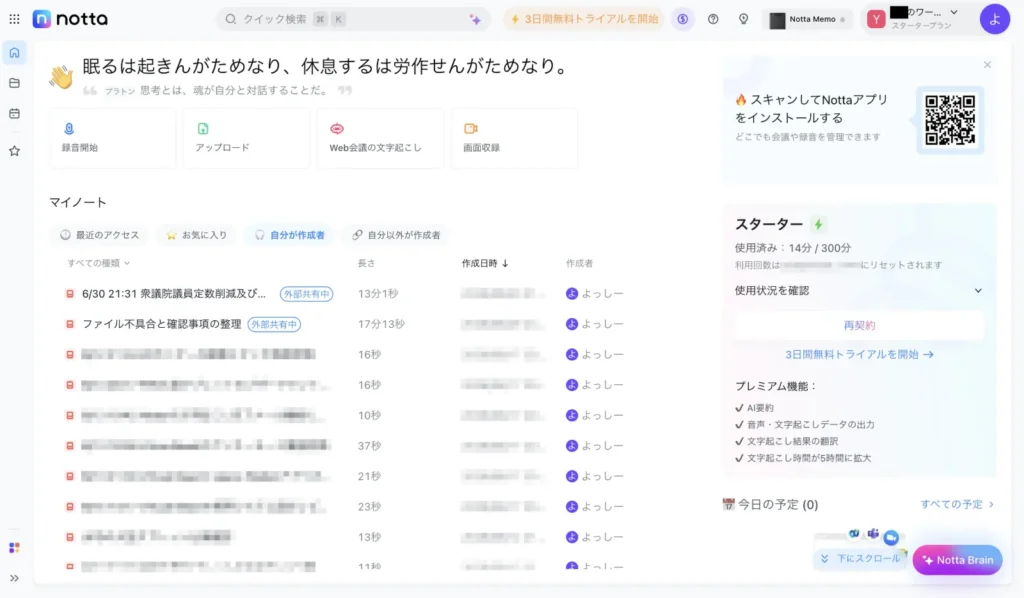Select the 最近のアクセス tab
The image size is (1024, 598).
99,235
